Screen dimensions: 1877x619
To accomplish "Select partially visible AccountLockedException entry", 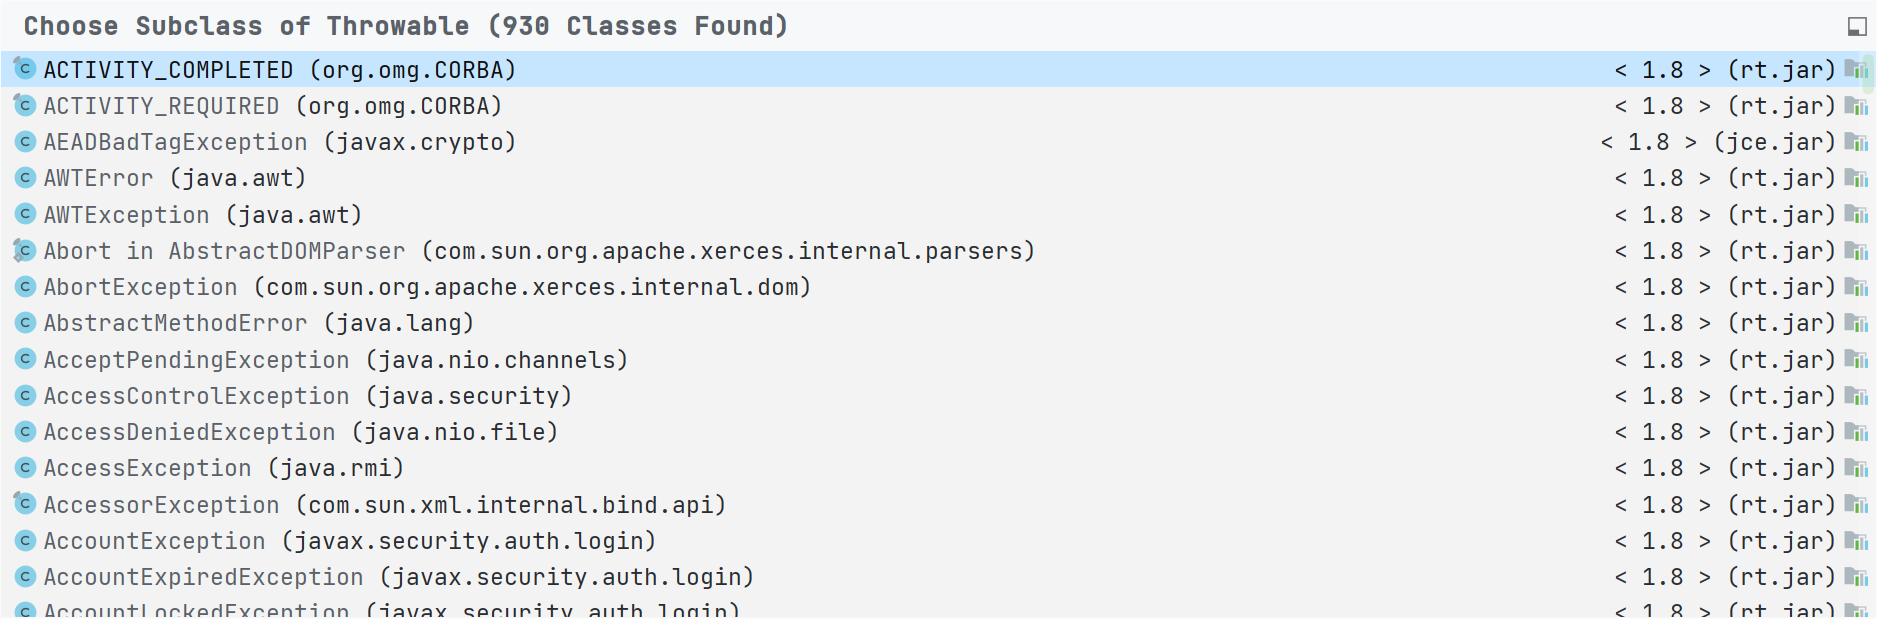I will pyautogui.click(x=938, y=608).
